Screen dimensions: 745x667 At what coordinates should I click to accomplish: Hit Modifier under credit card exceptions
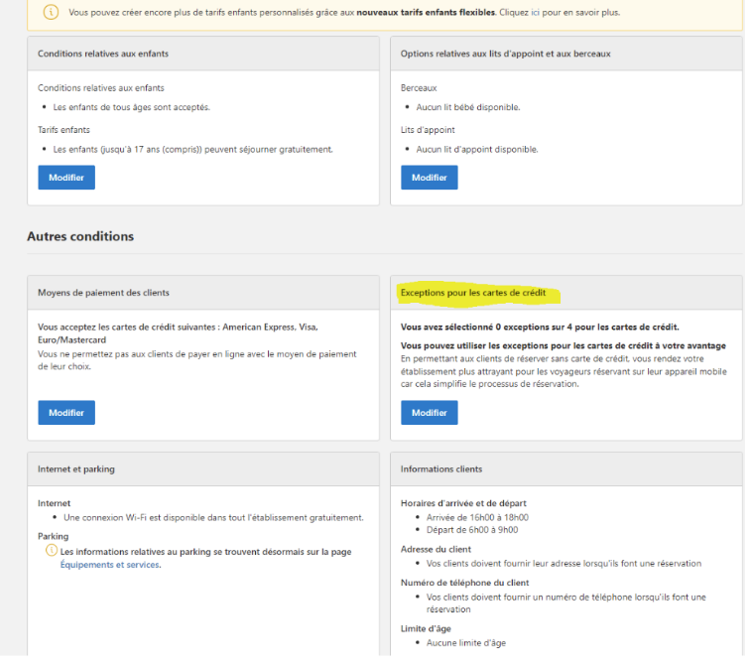pos(429,413)
